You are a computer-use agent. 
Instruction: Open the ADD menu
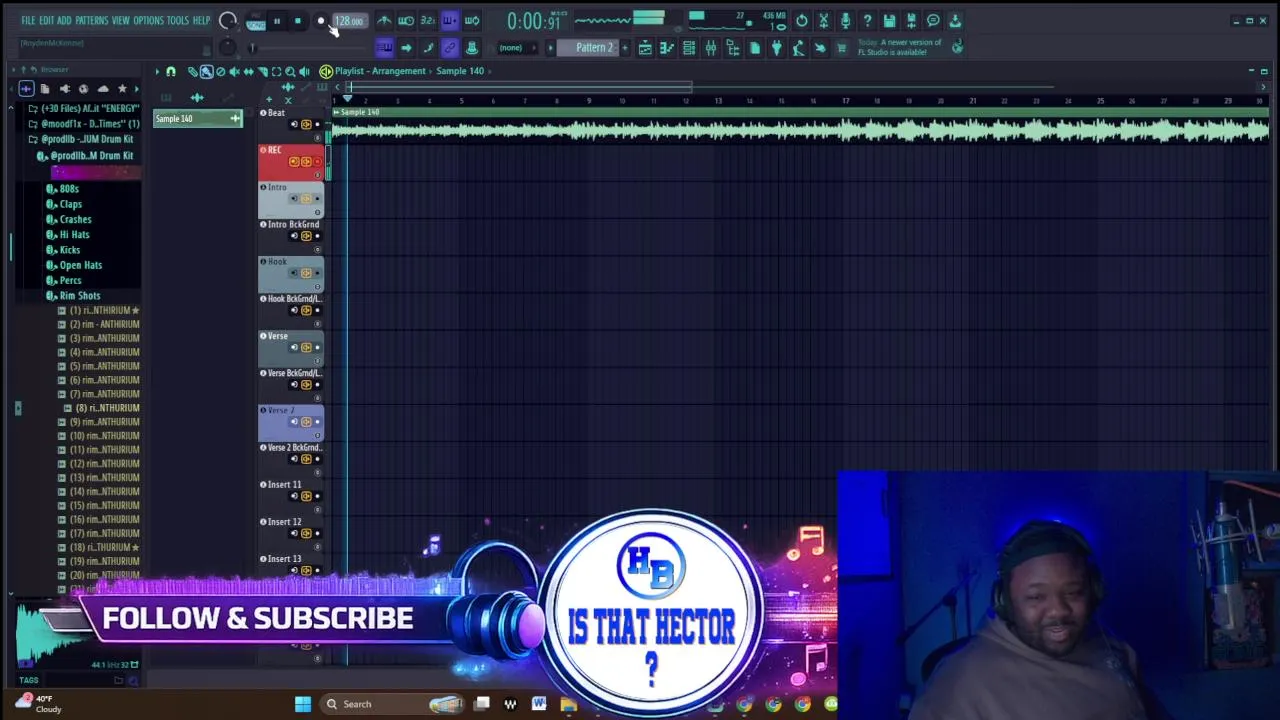(x=64, y=21)
